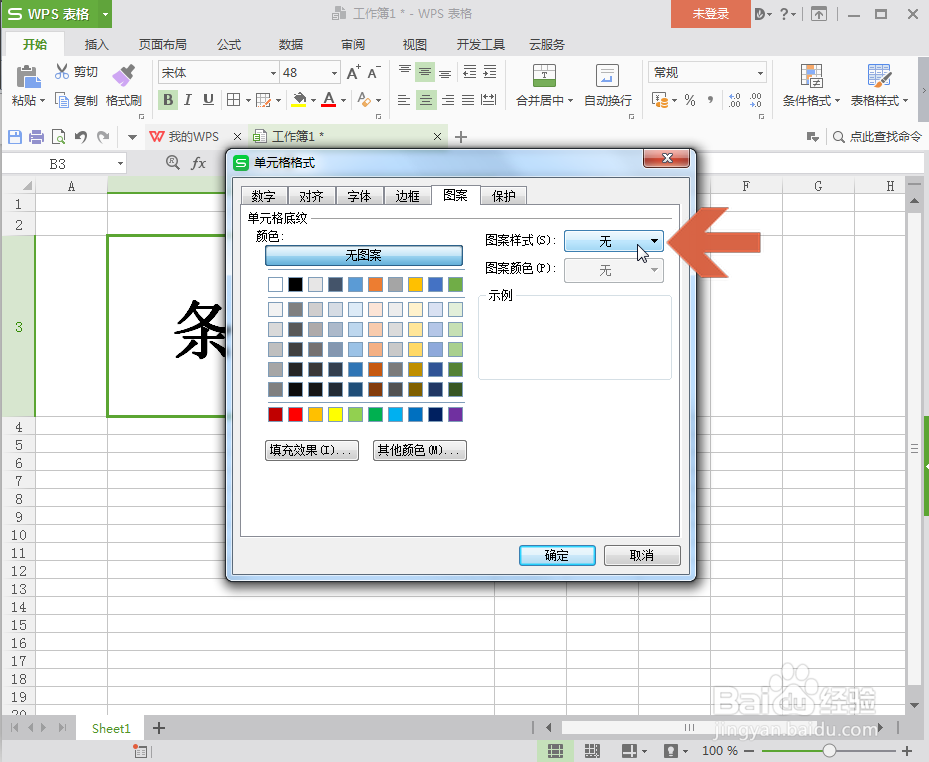Click the Redo arrow icon

103,137
